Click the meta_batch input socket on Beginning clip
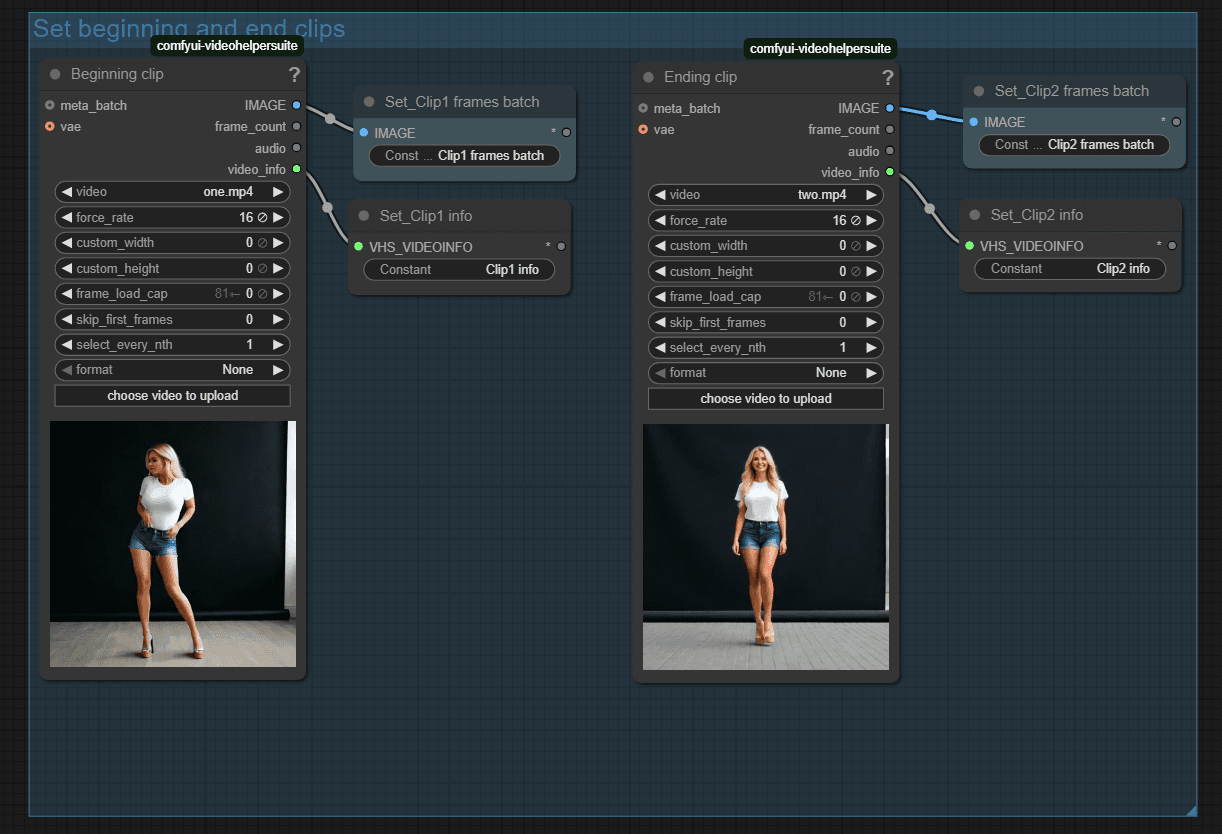This screenshot has height=834, width=1222. [x=49, y=105]
